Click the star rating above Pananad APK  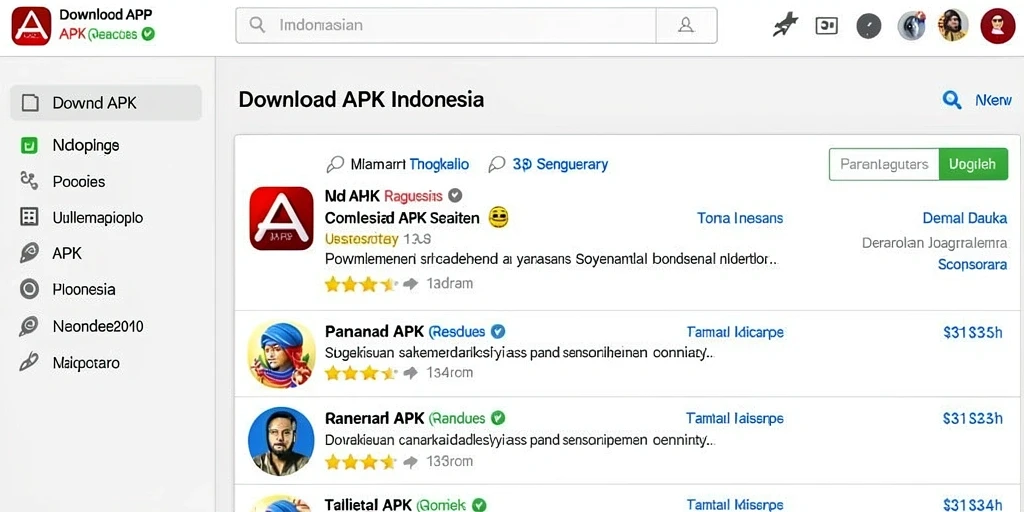(361, 284)
